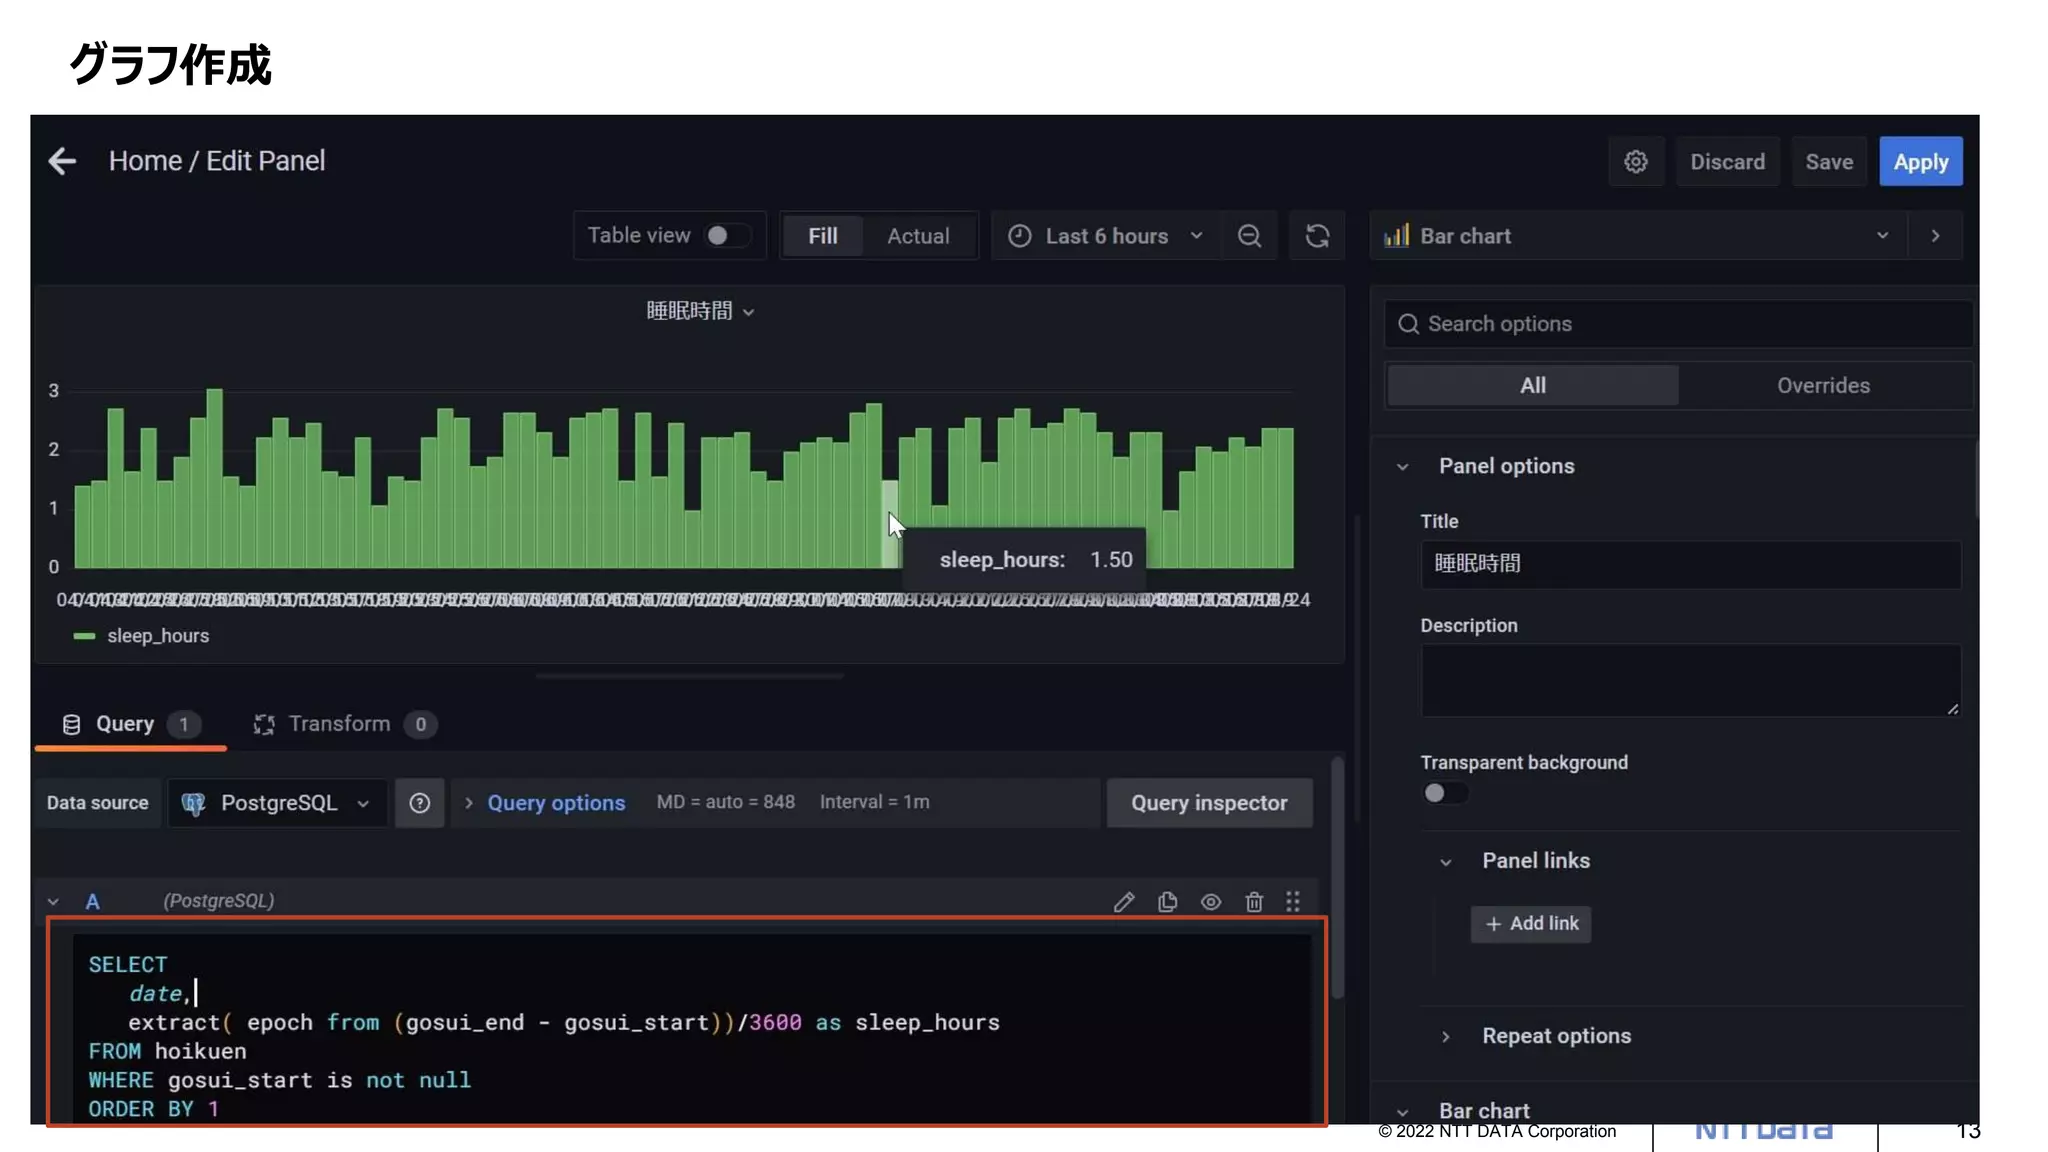Click the query A drag handle icon
The width and height of the screenshot is (2048, 1152).
tap(1293, 902)
